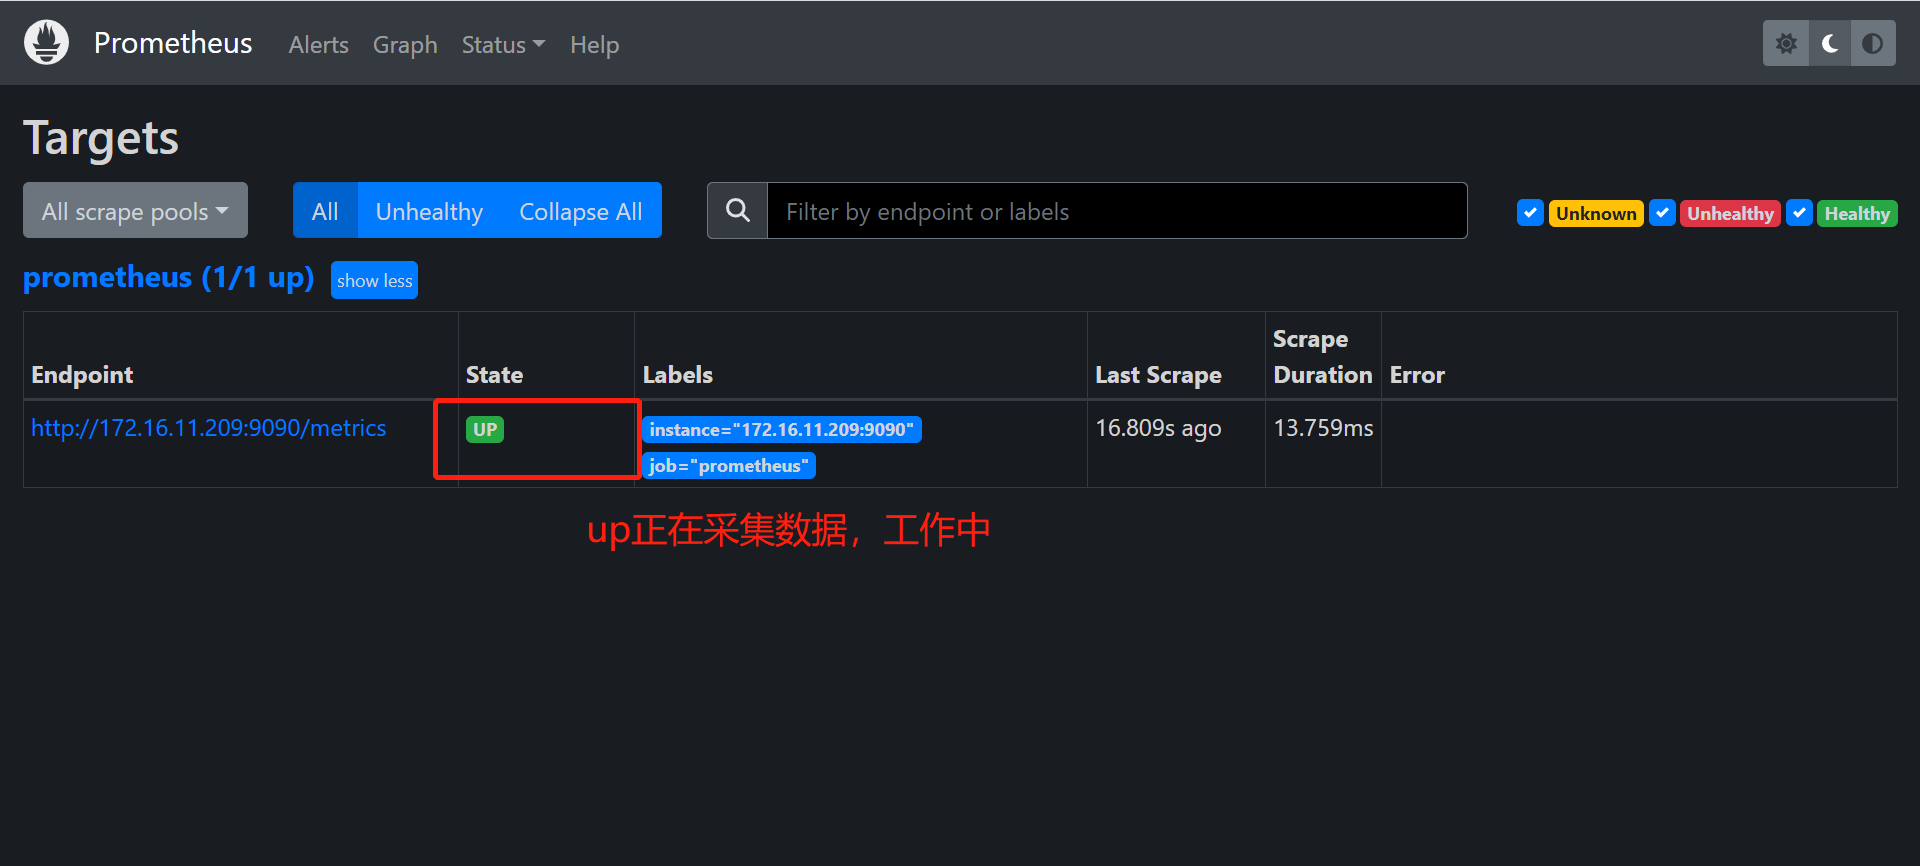The width and height of the screenshot is (1920, 866).
Task: Click the "16.809s ago" last scrape value
Action: tap(1158, 428)
